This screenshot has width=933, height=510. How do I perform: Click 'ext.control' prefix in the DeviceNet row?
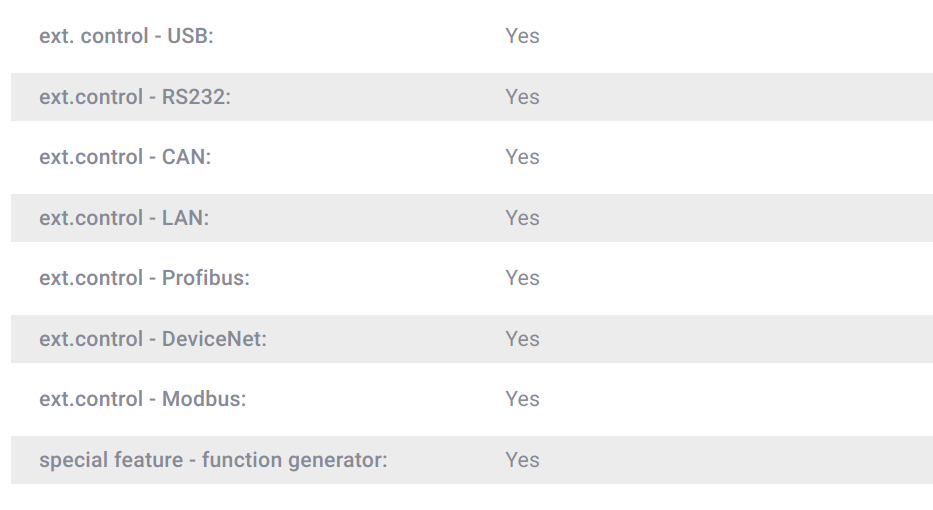pos(91,339)
